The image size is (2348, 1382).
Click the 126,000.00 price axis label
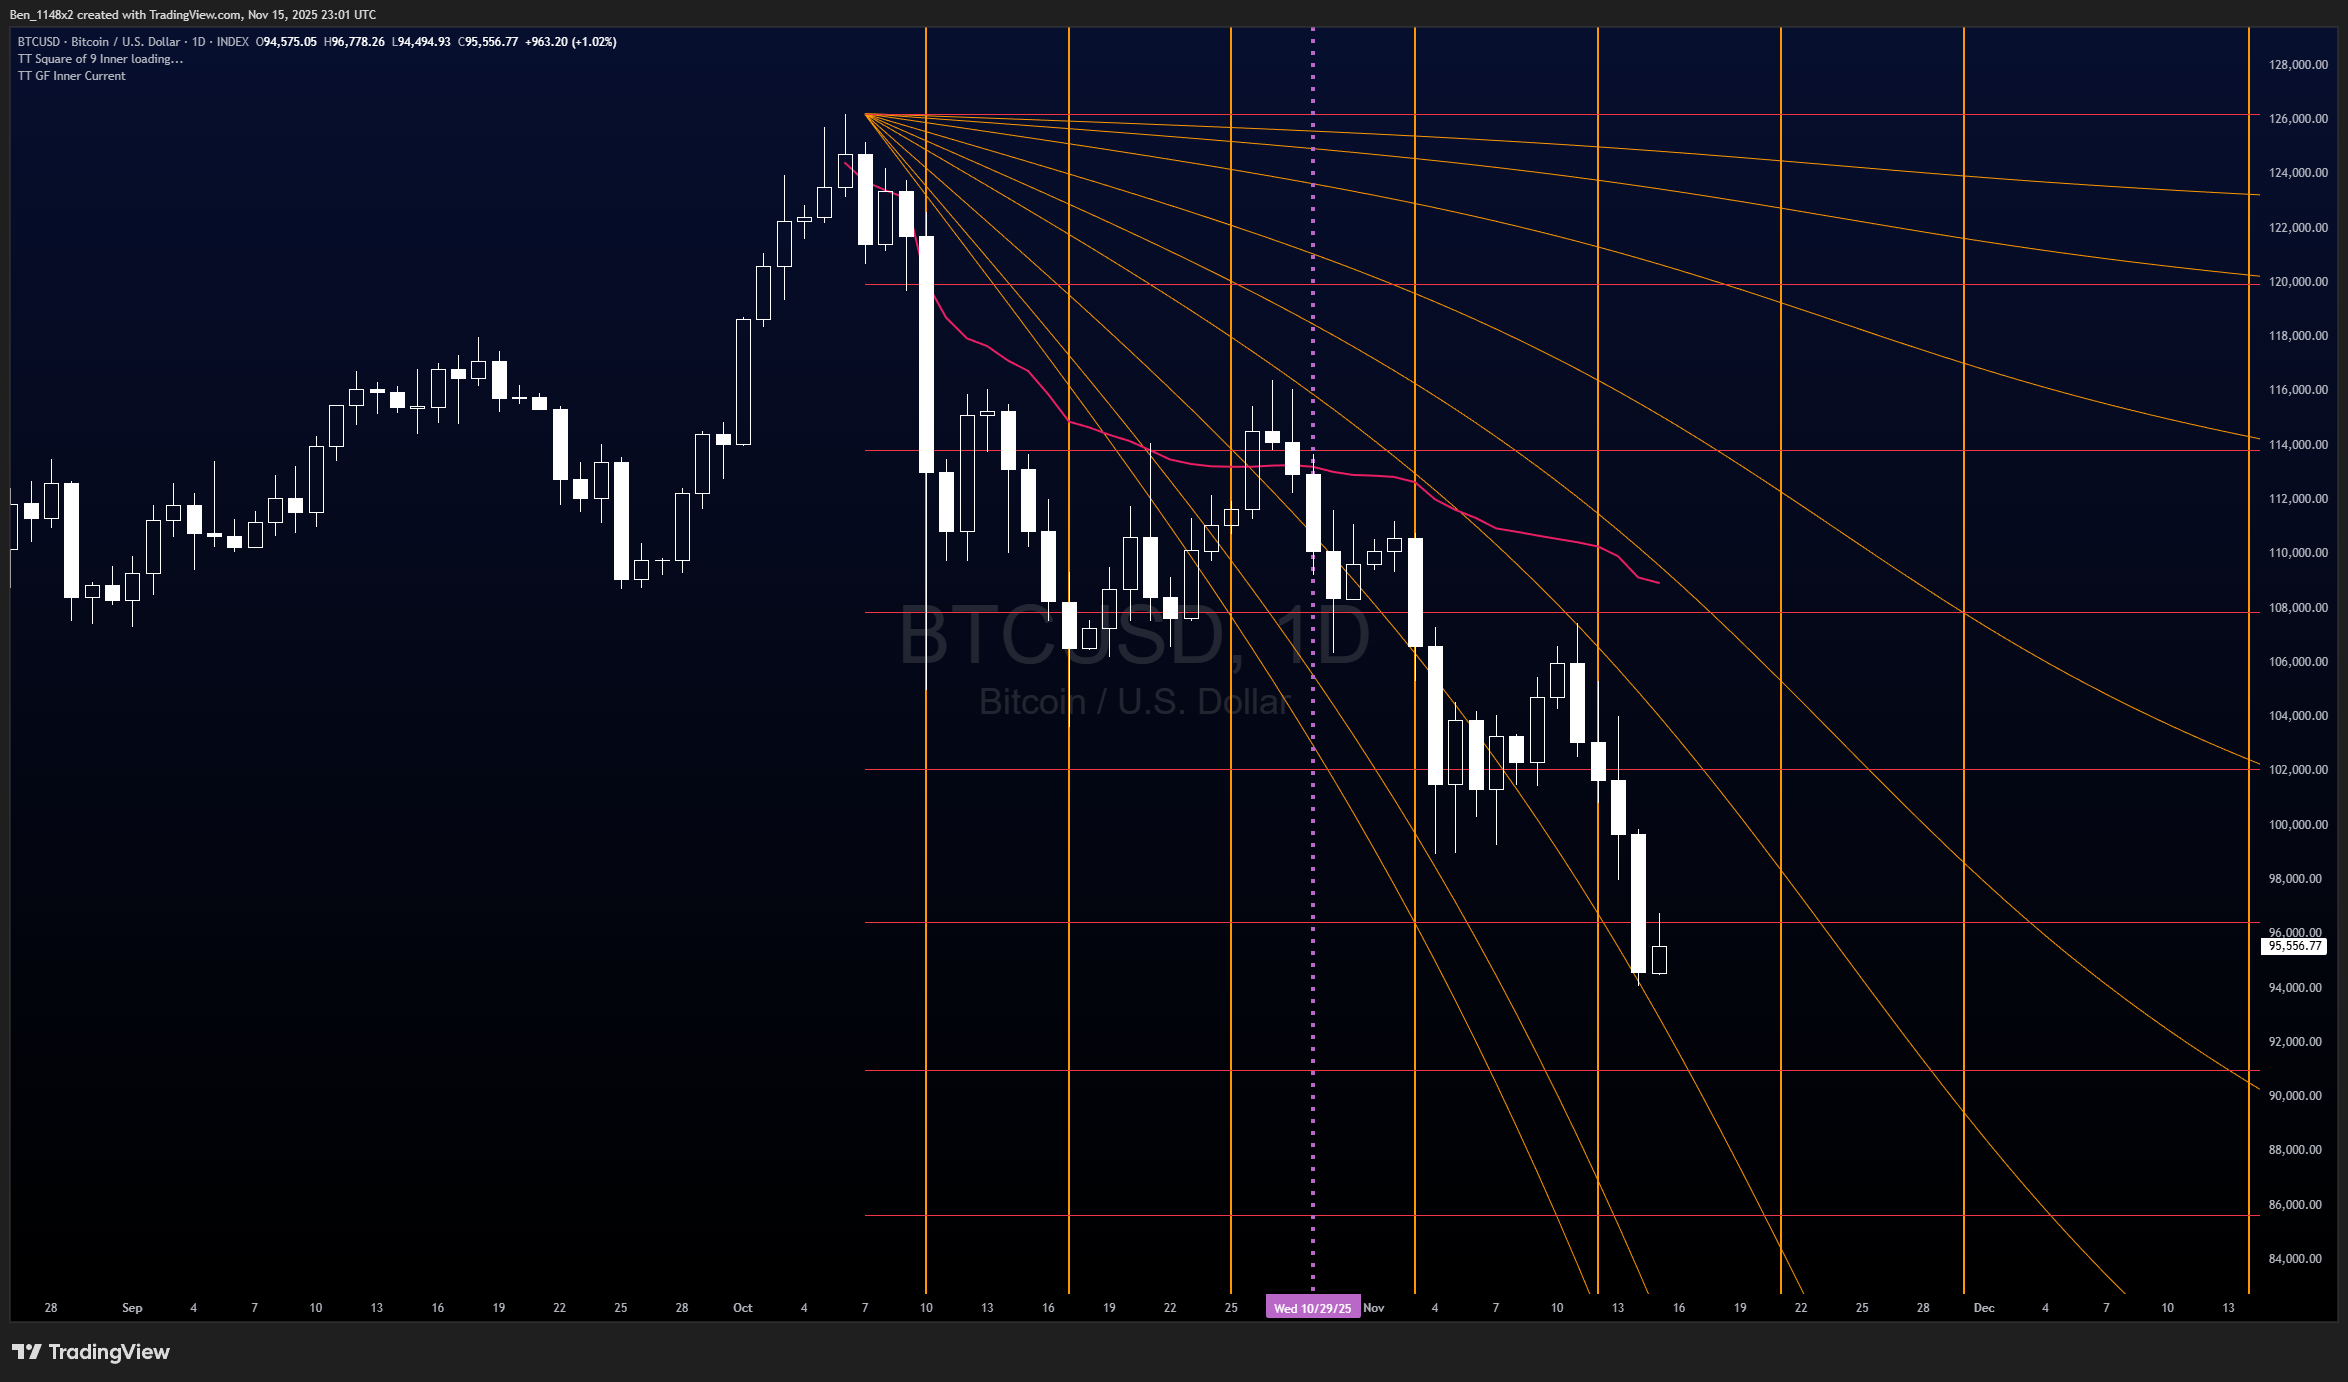point(2297,119)
